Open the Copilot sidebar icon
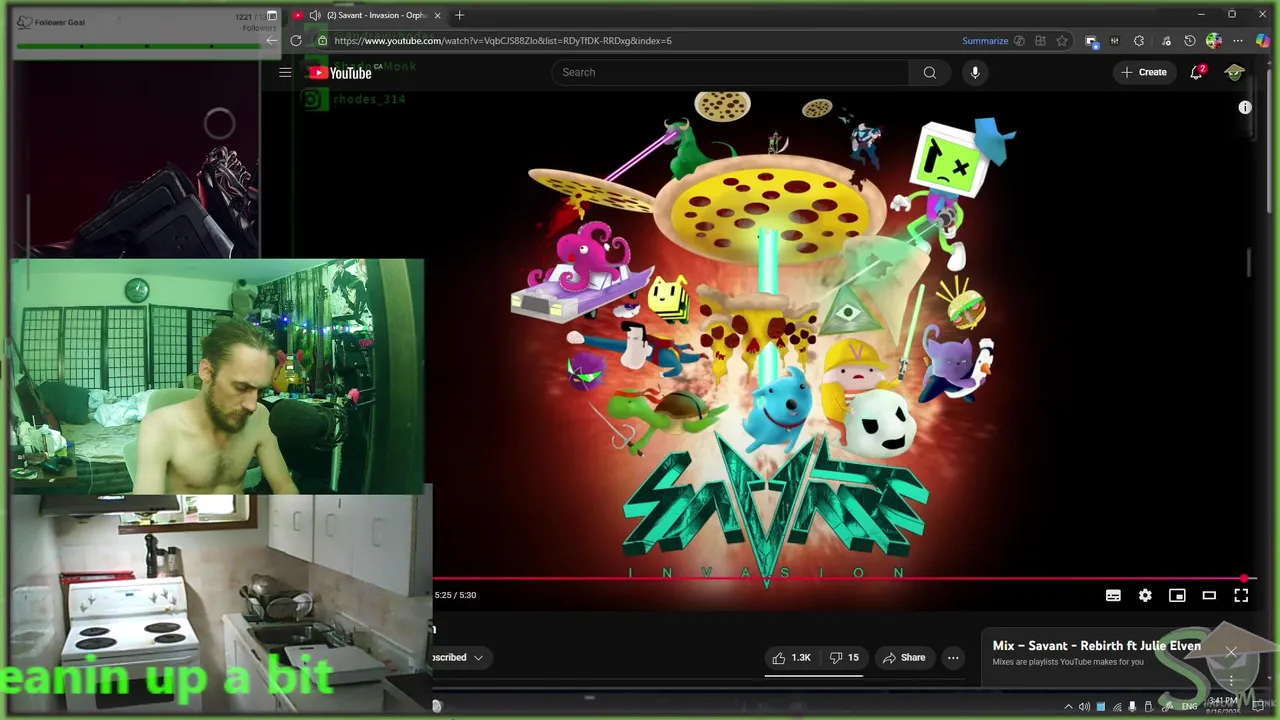The width and height of the screenshot is (1280, 720). 1263,41
